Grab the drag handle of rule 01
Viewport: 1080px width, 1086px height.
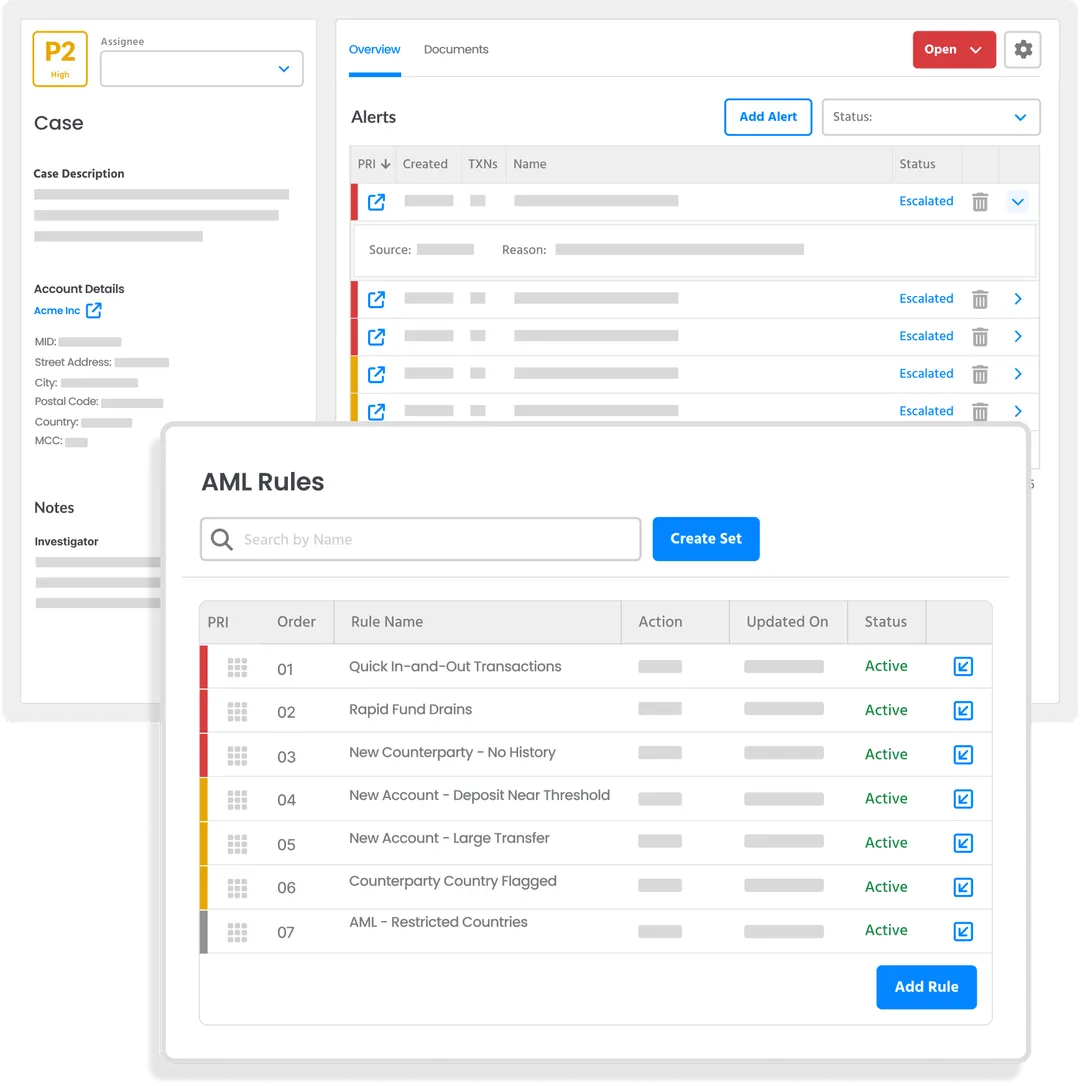pos(237,668)
